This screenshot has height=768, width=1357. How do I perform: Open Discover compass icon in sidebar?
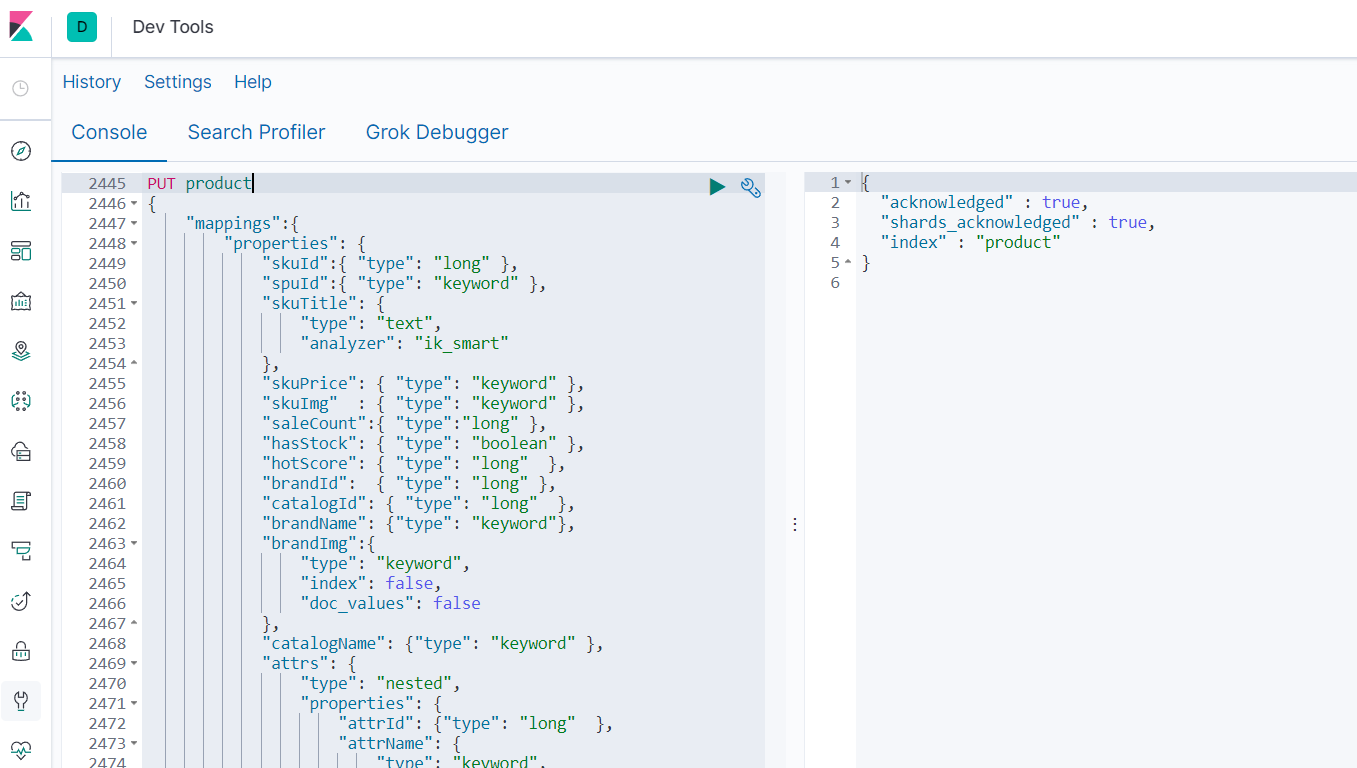coord(21,151)
